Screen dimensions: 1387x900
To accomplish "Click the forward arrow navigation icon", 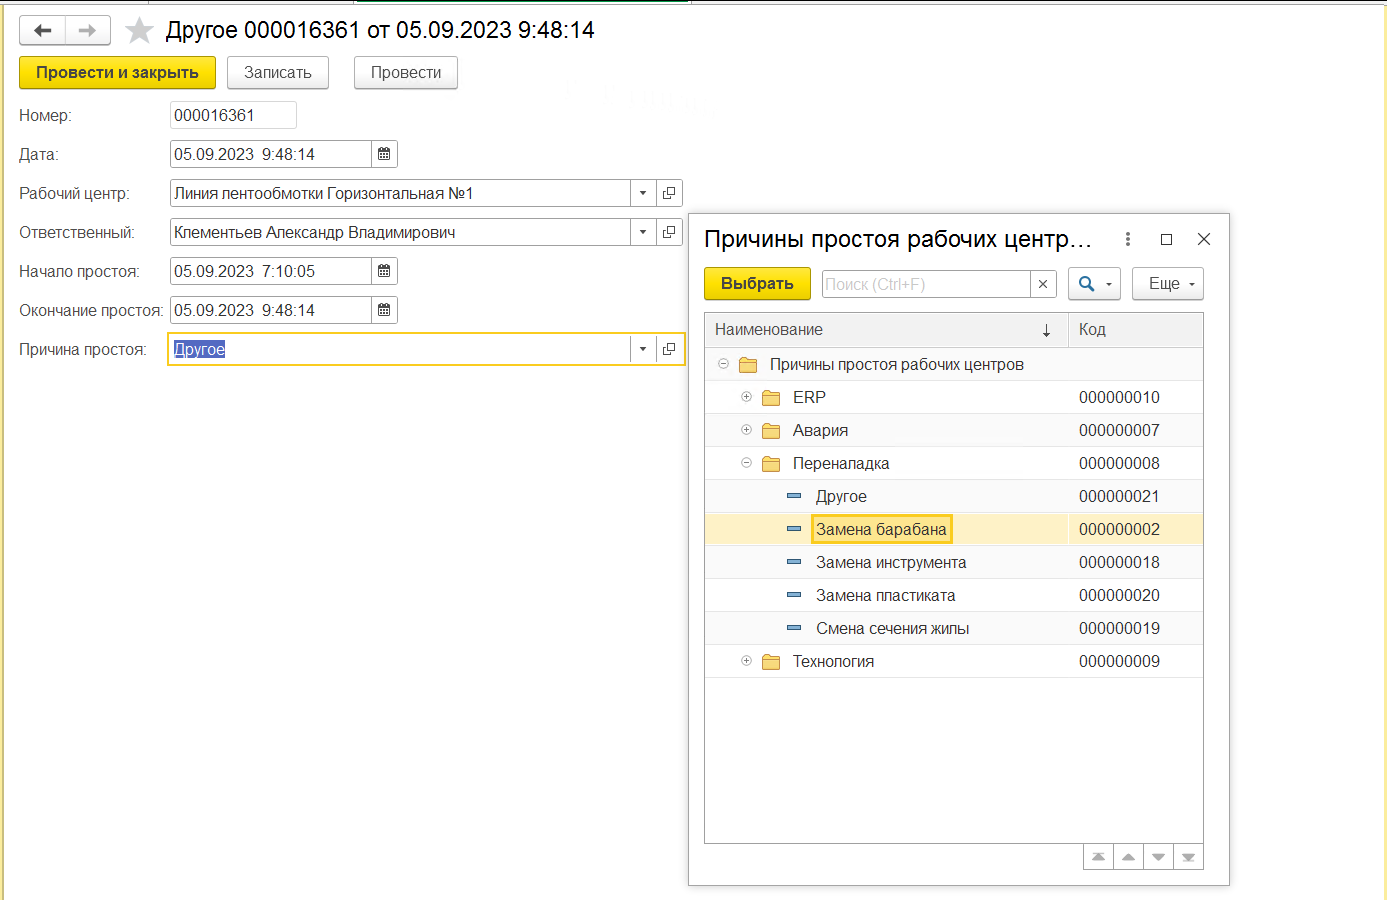I will (x=88, y=31).
